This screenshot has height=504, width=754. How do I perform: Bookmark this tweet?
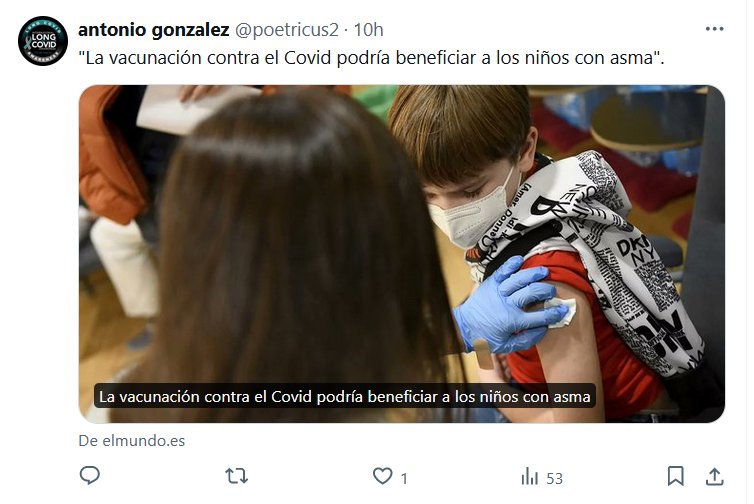(676, 476)
